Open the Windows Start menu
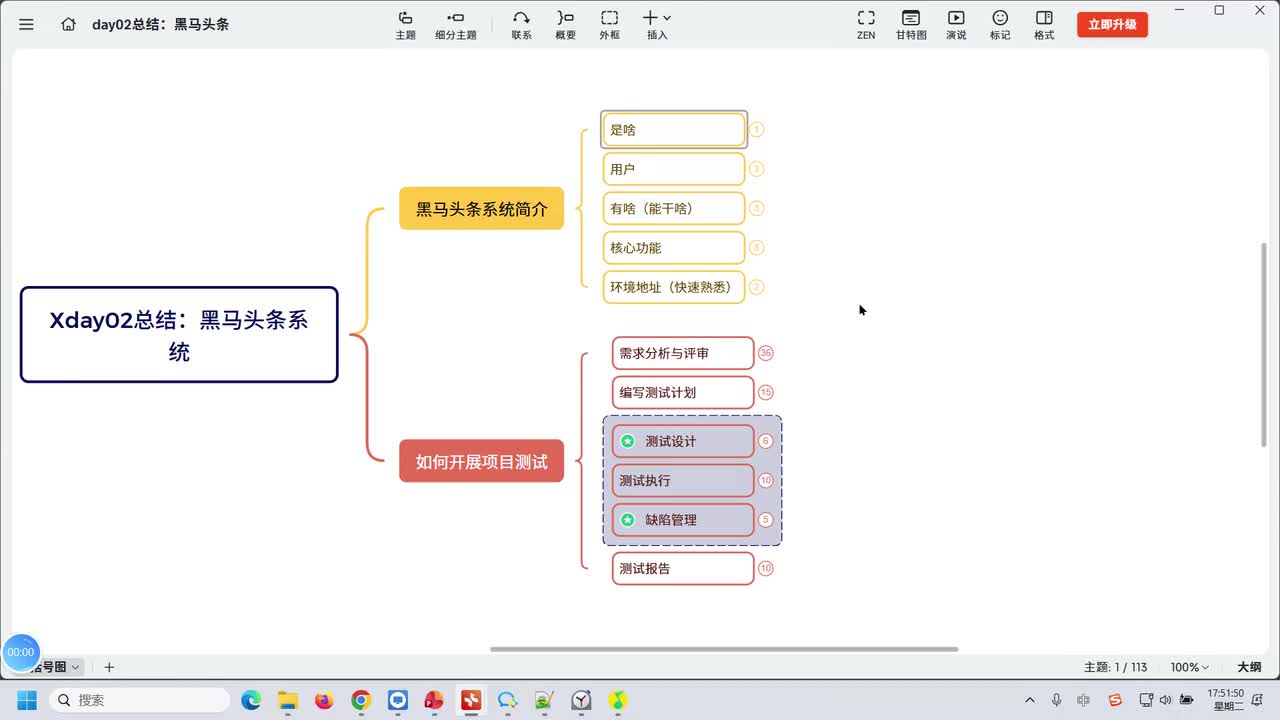The height and width of the screenshot is (720, 1280). pos(27,700)
